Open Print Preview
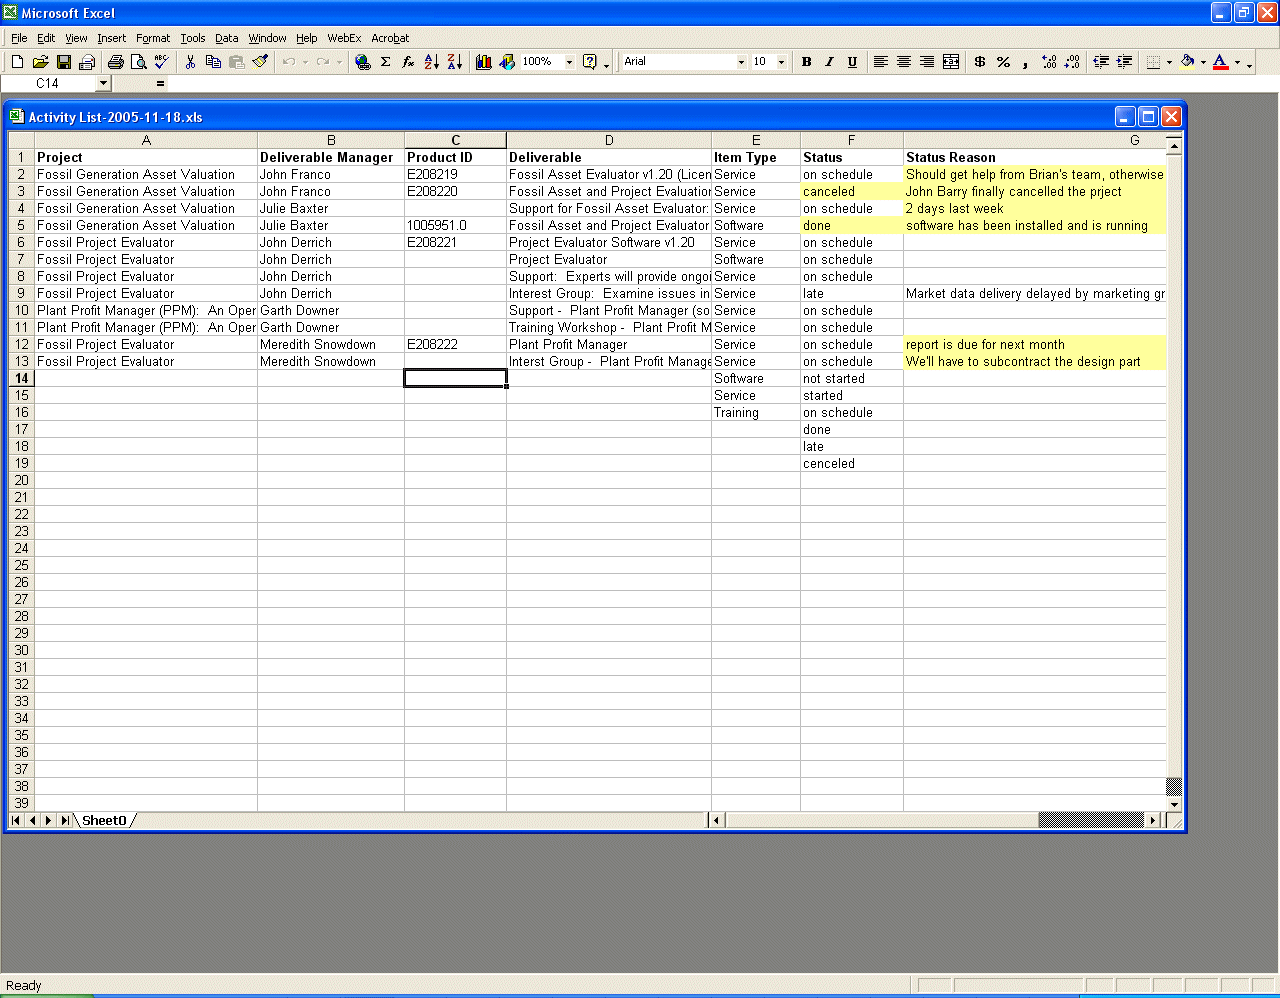 click(138, 62)
